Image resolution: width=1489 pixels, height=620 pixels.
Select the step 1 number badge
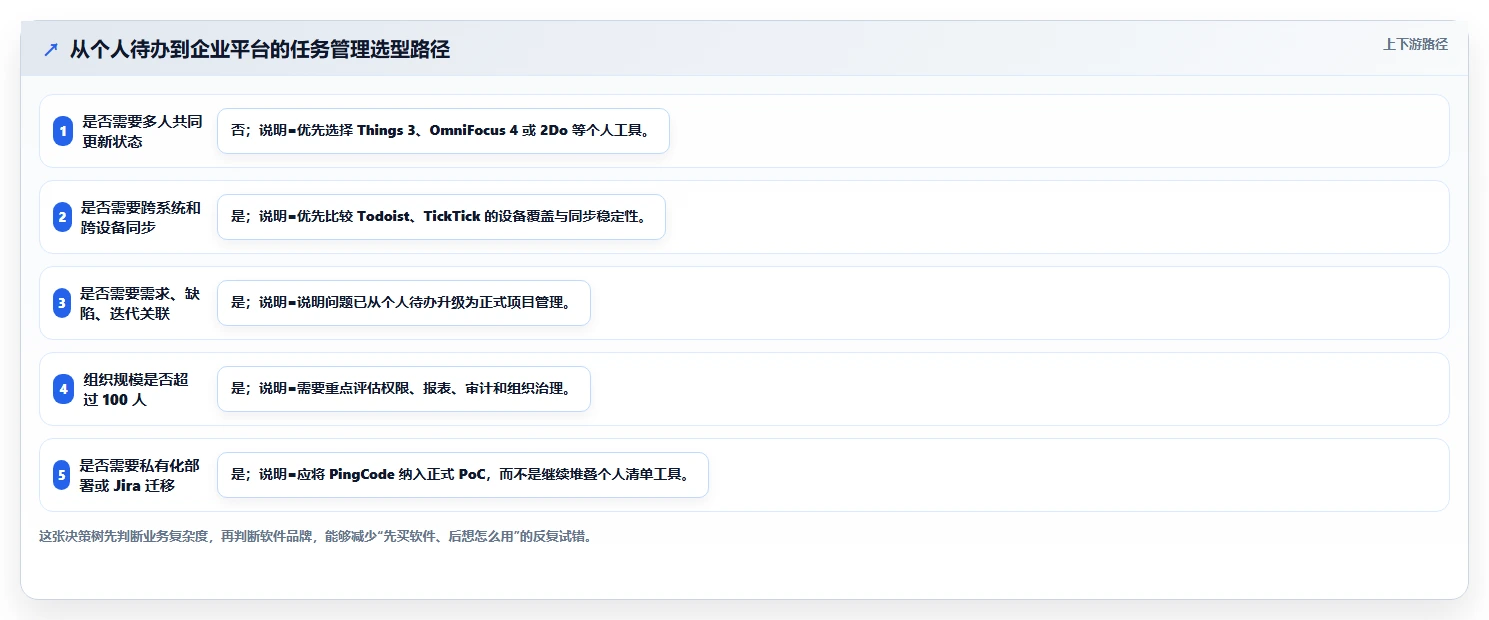(63, 131)
